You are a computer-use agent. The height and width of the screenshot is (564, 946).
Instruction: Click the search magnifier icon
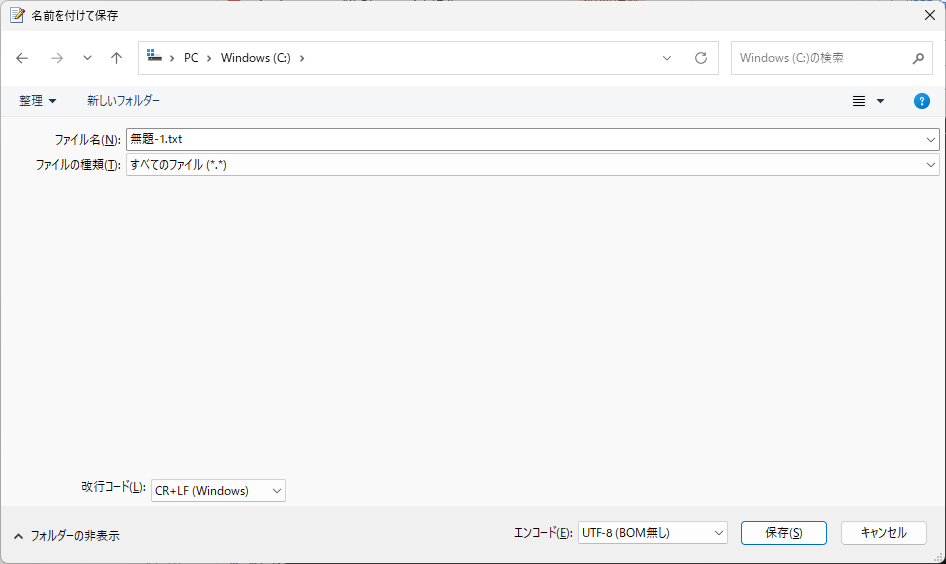918,58
